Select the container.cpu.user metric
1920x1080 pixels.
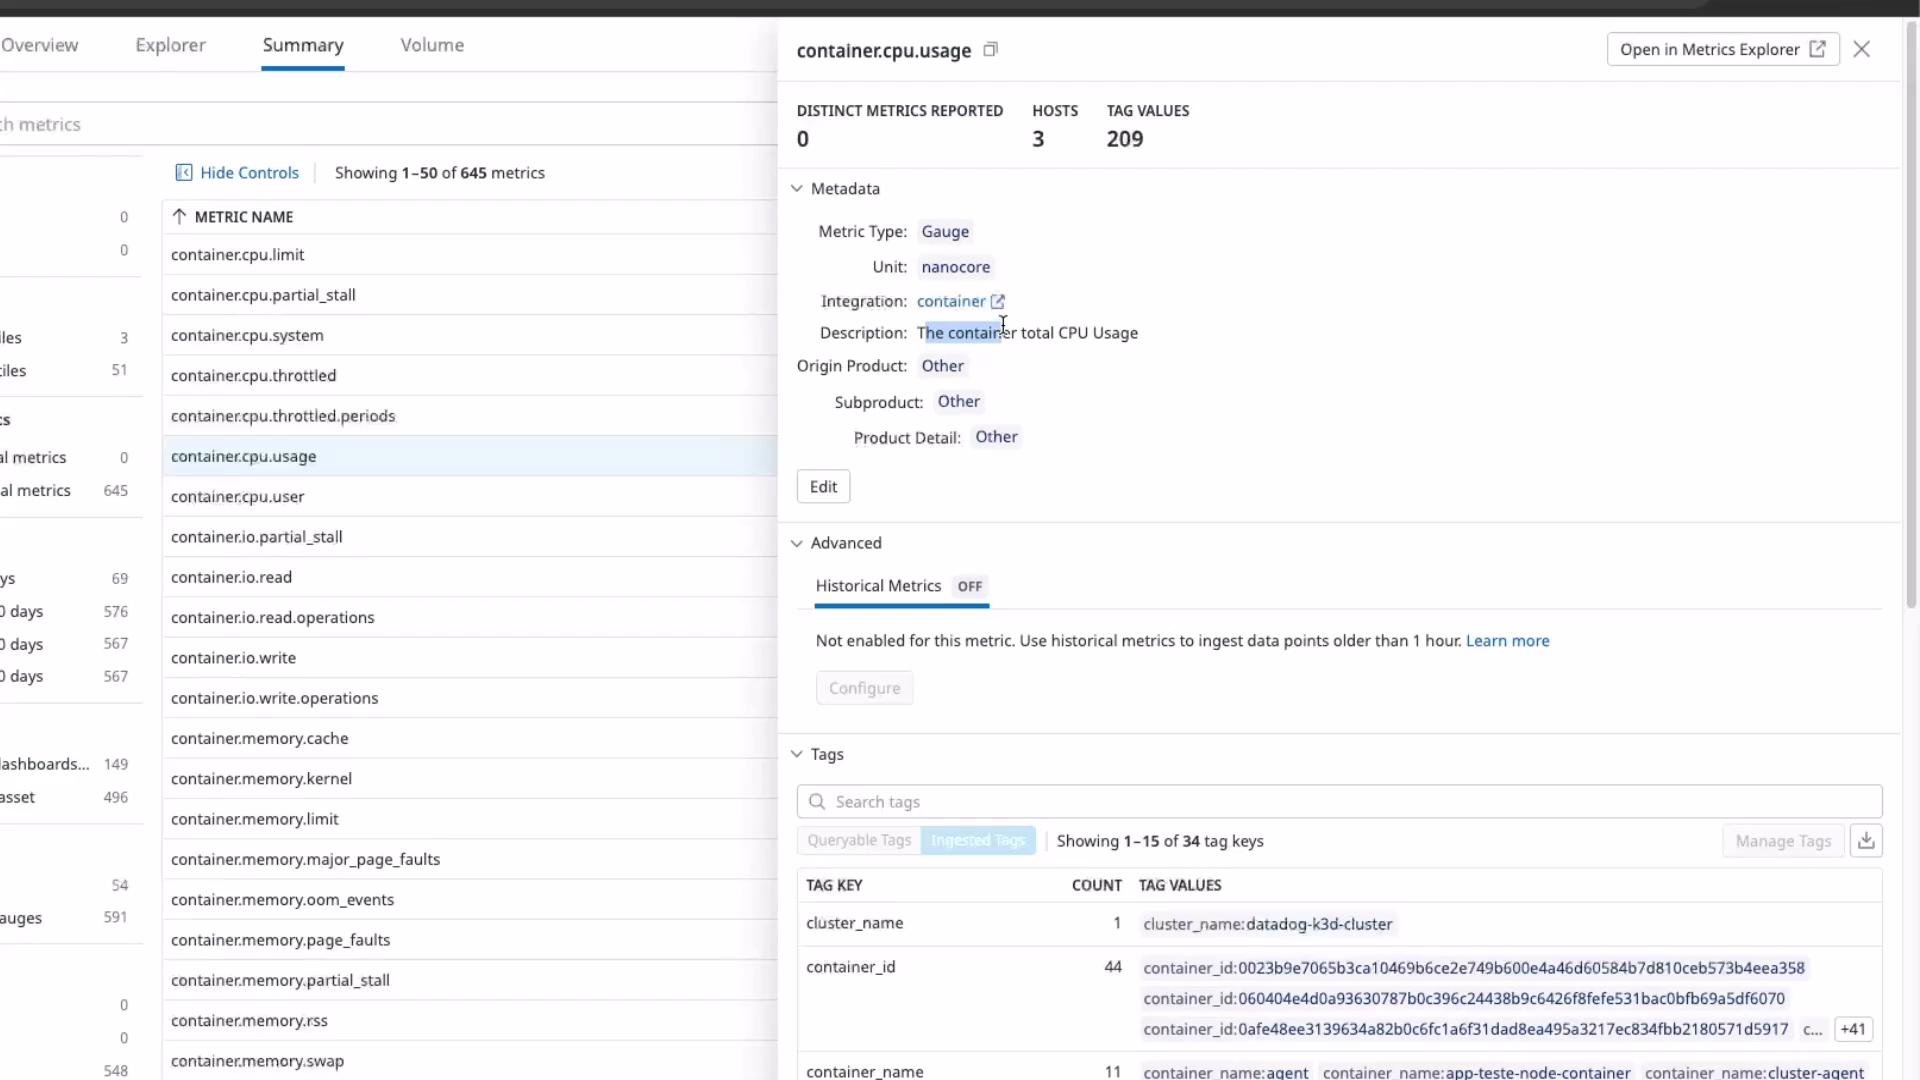[469, 497]
